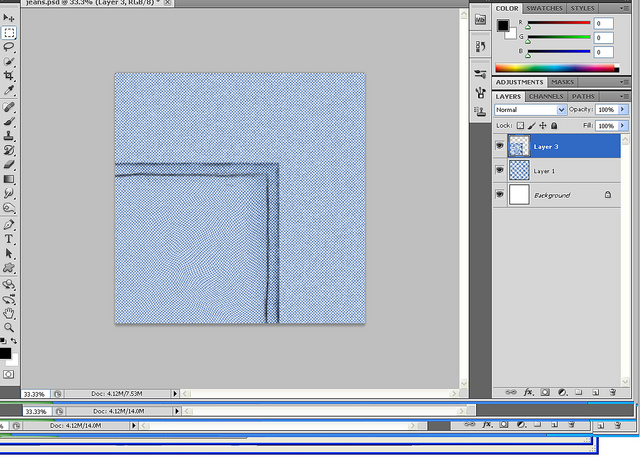This screenshot has width=640, height=464.
Task: Hide Layer 3 using its eye icon
Action: pyautogui.click(x=500, y=146)
